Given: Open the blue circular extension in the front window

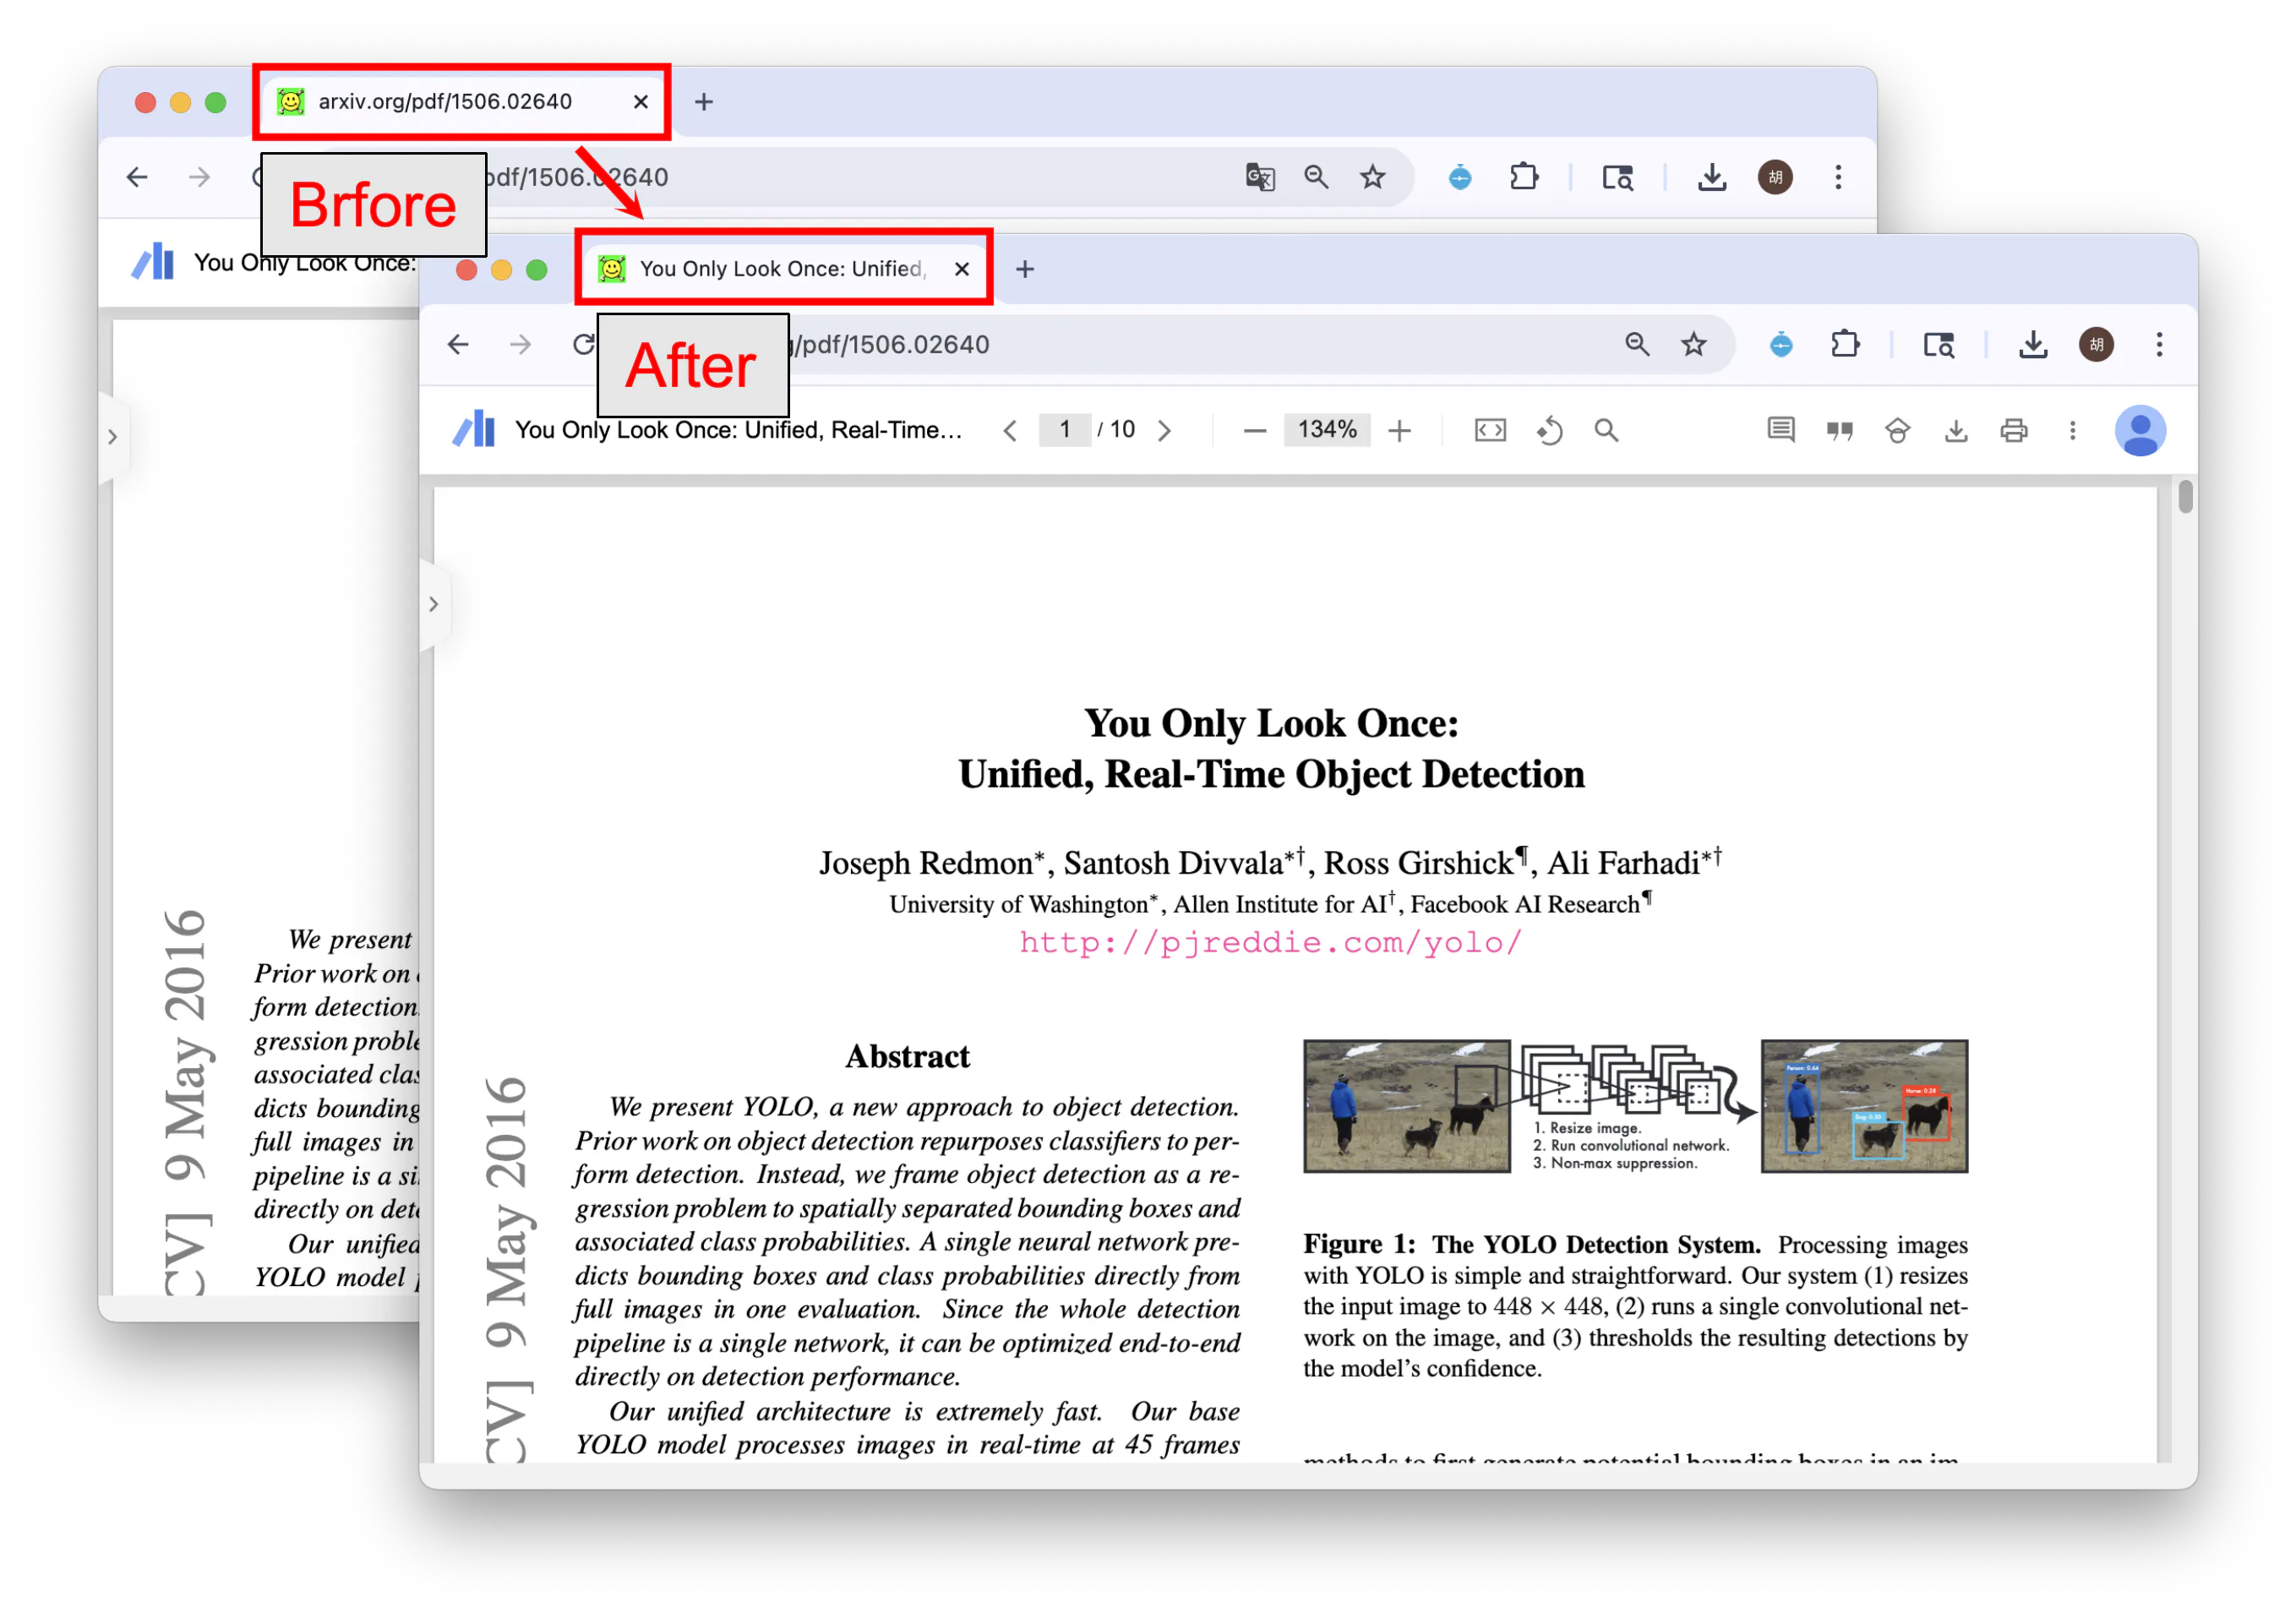Looking at the screenshot, I should point(1781,345).
